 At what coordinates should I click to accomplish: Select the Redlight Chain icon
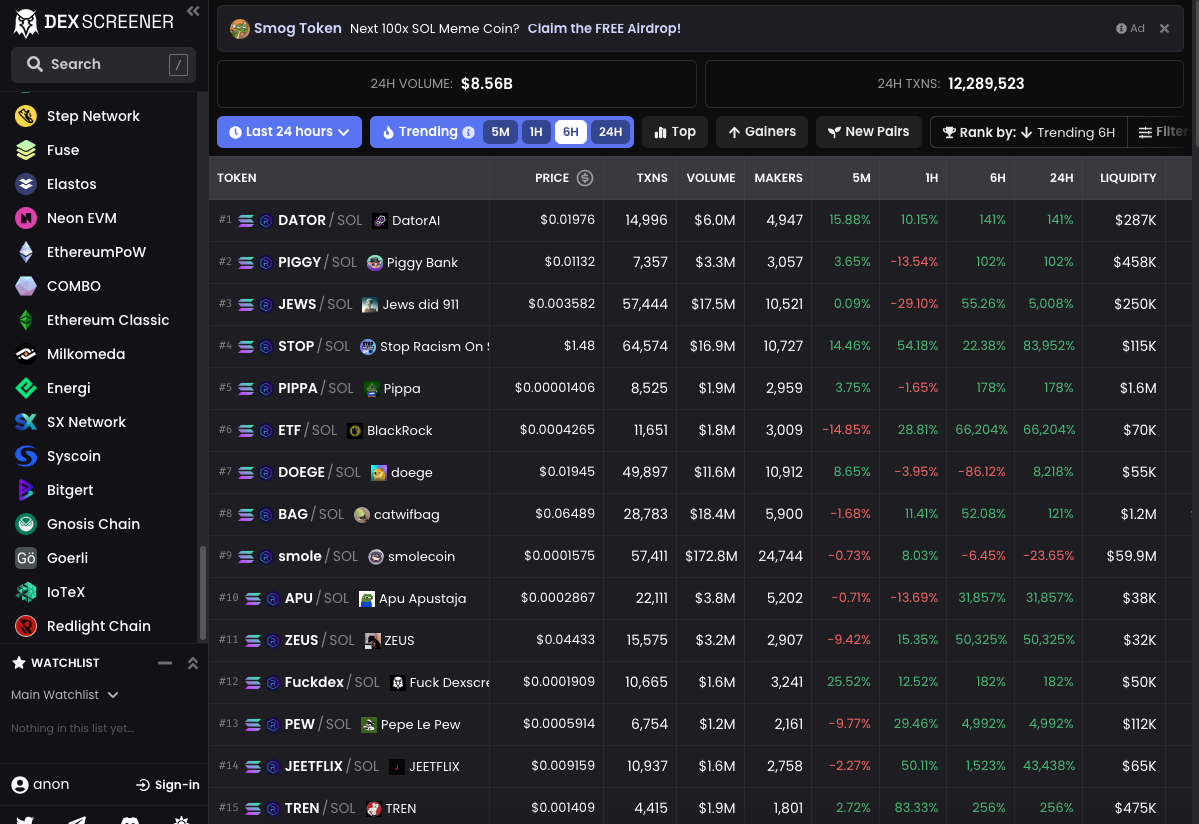tap(26, 626)
